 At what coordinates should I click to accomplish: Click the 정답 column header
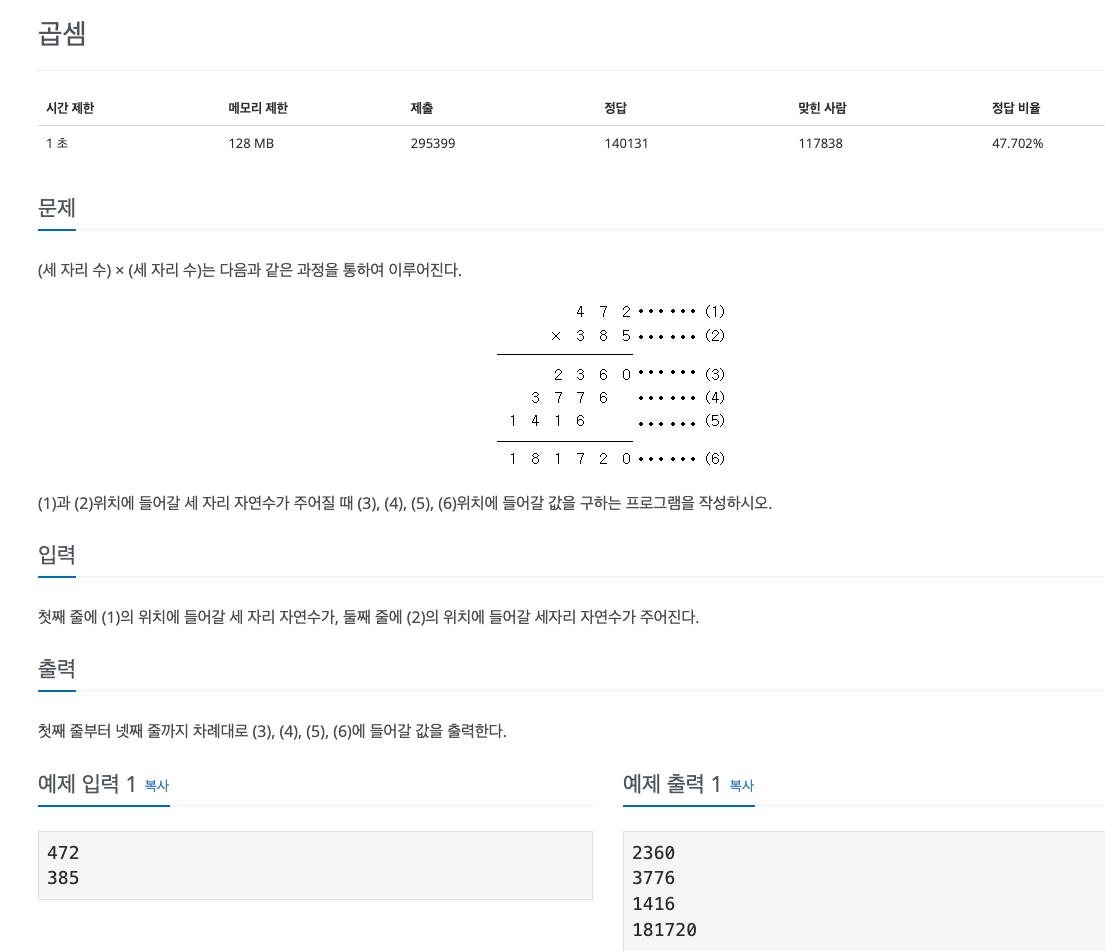coord(615,108)
